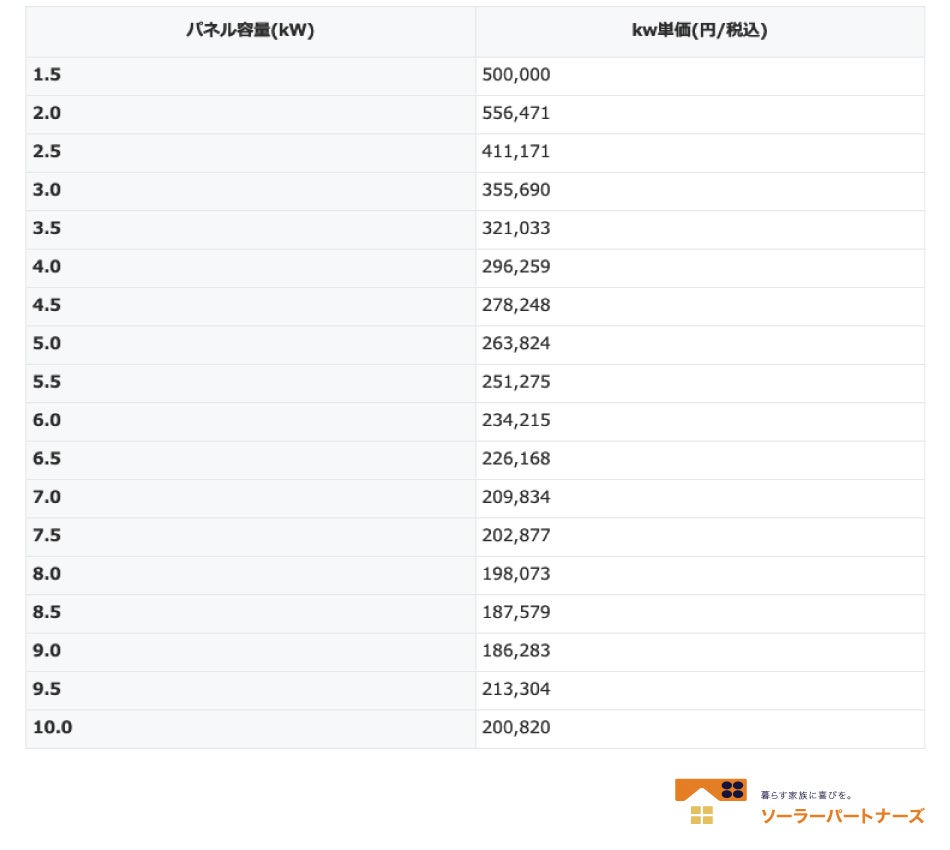This screenshot has height=850, width=950.
Task: Click the 355,690 price cell
Action: tap(516, 190)
